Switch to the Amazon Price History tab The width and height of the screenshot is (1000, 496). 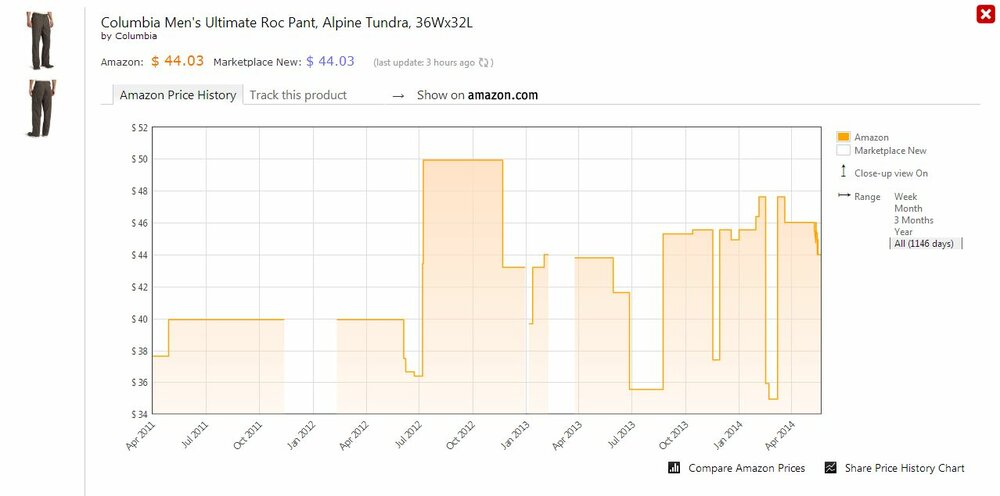coord(177,95)
